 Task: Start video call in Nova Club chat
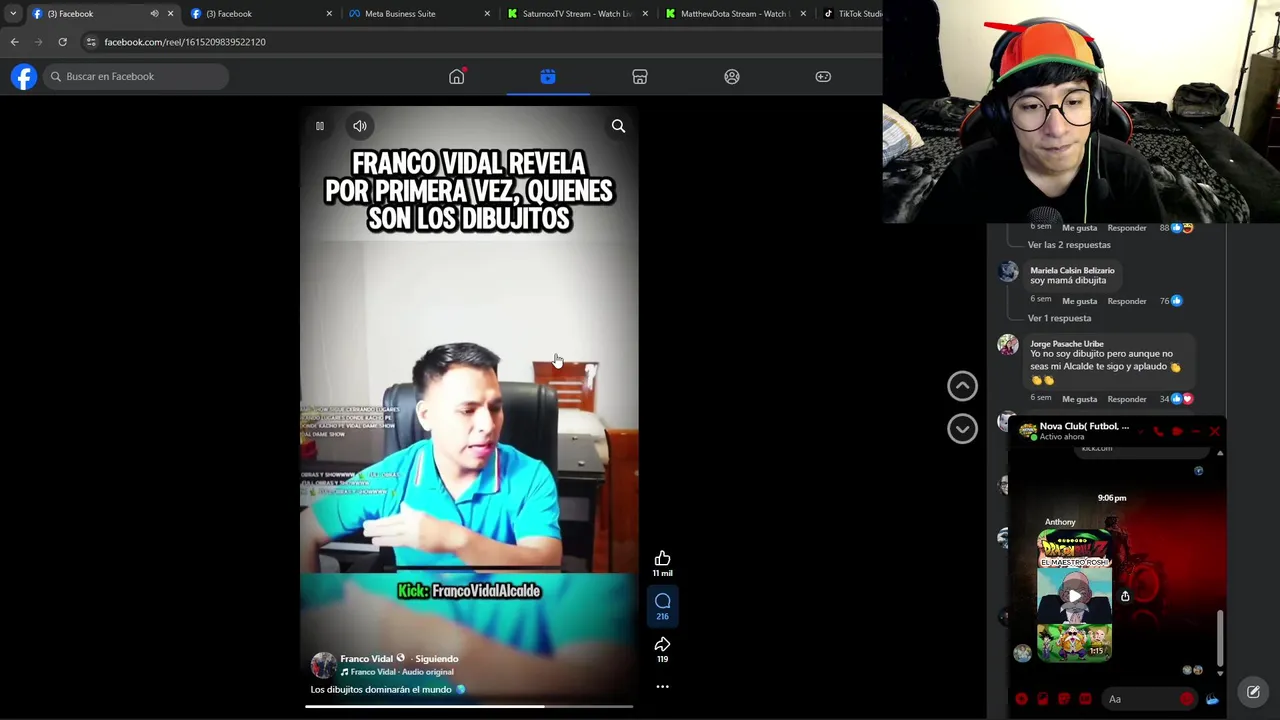(x=1177, y=432)
